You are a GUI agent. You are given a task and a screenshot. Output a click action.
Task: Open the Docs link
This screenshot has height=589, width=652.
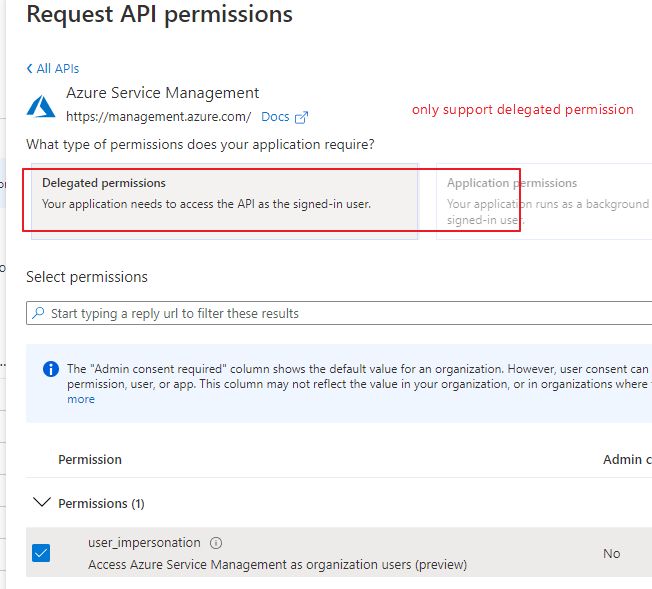point(275,117)
